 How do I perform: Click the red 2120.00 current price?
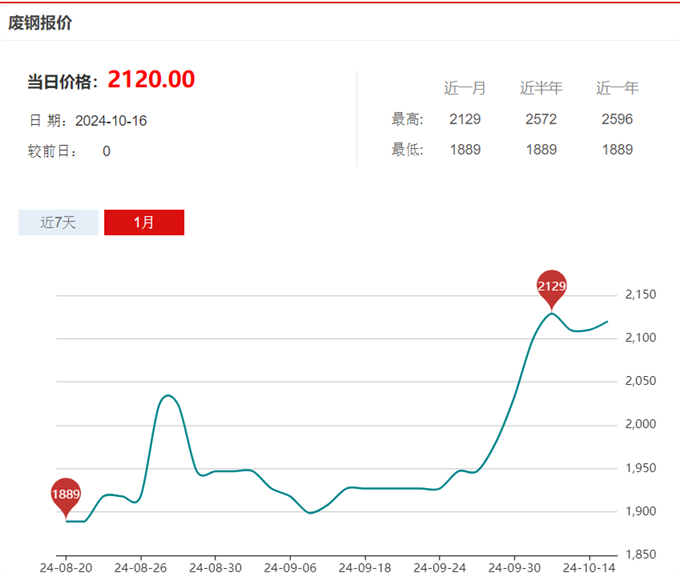tap(151, 80)
